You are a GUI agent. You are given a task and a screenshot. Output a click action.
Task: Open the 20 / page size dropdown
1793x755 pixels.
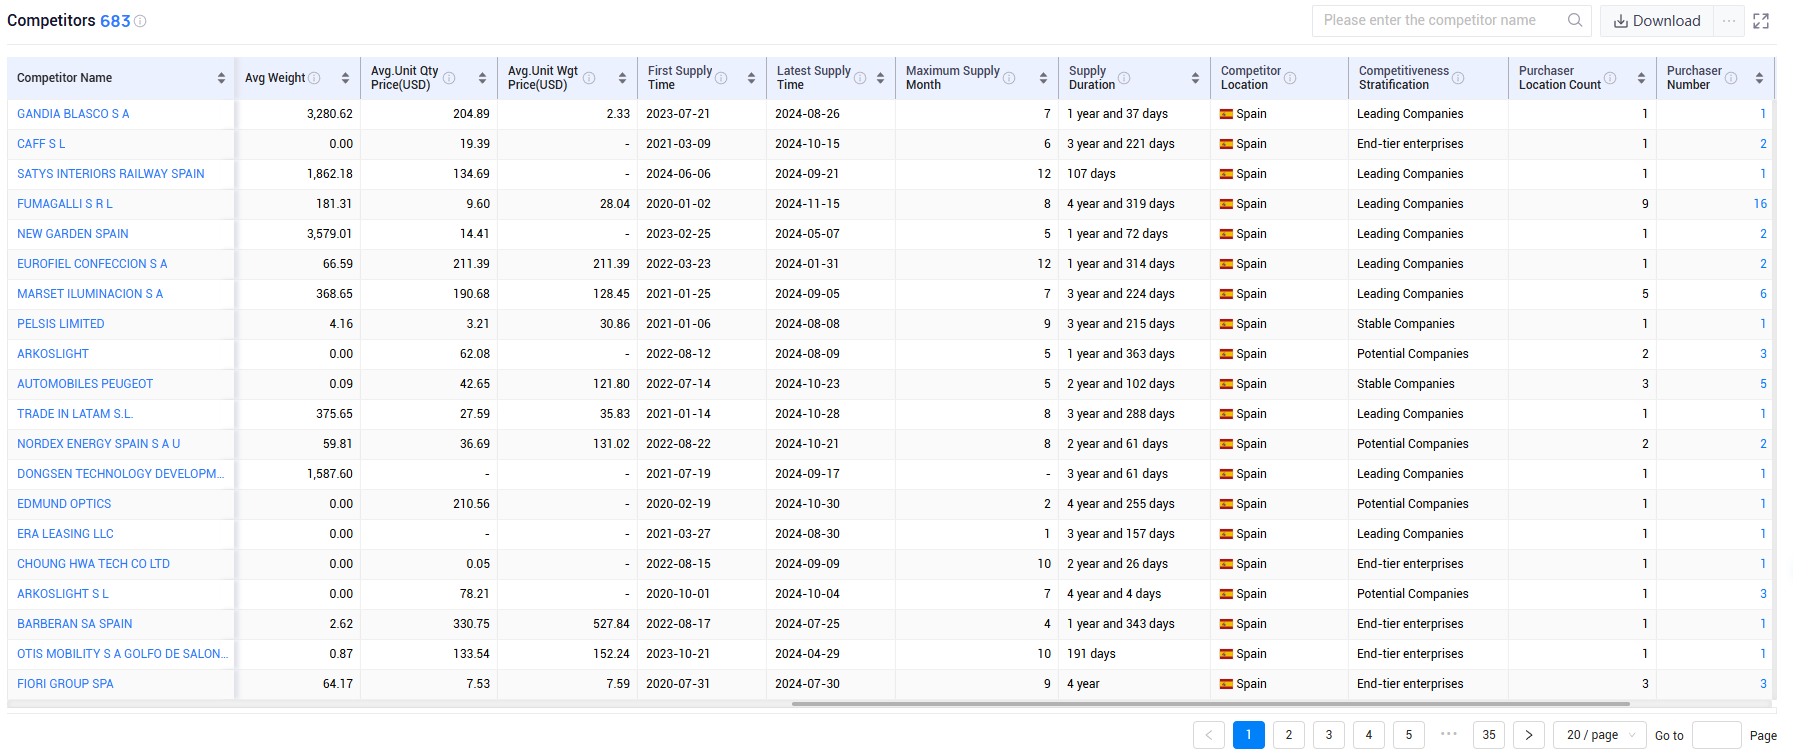point(1600,735)
